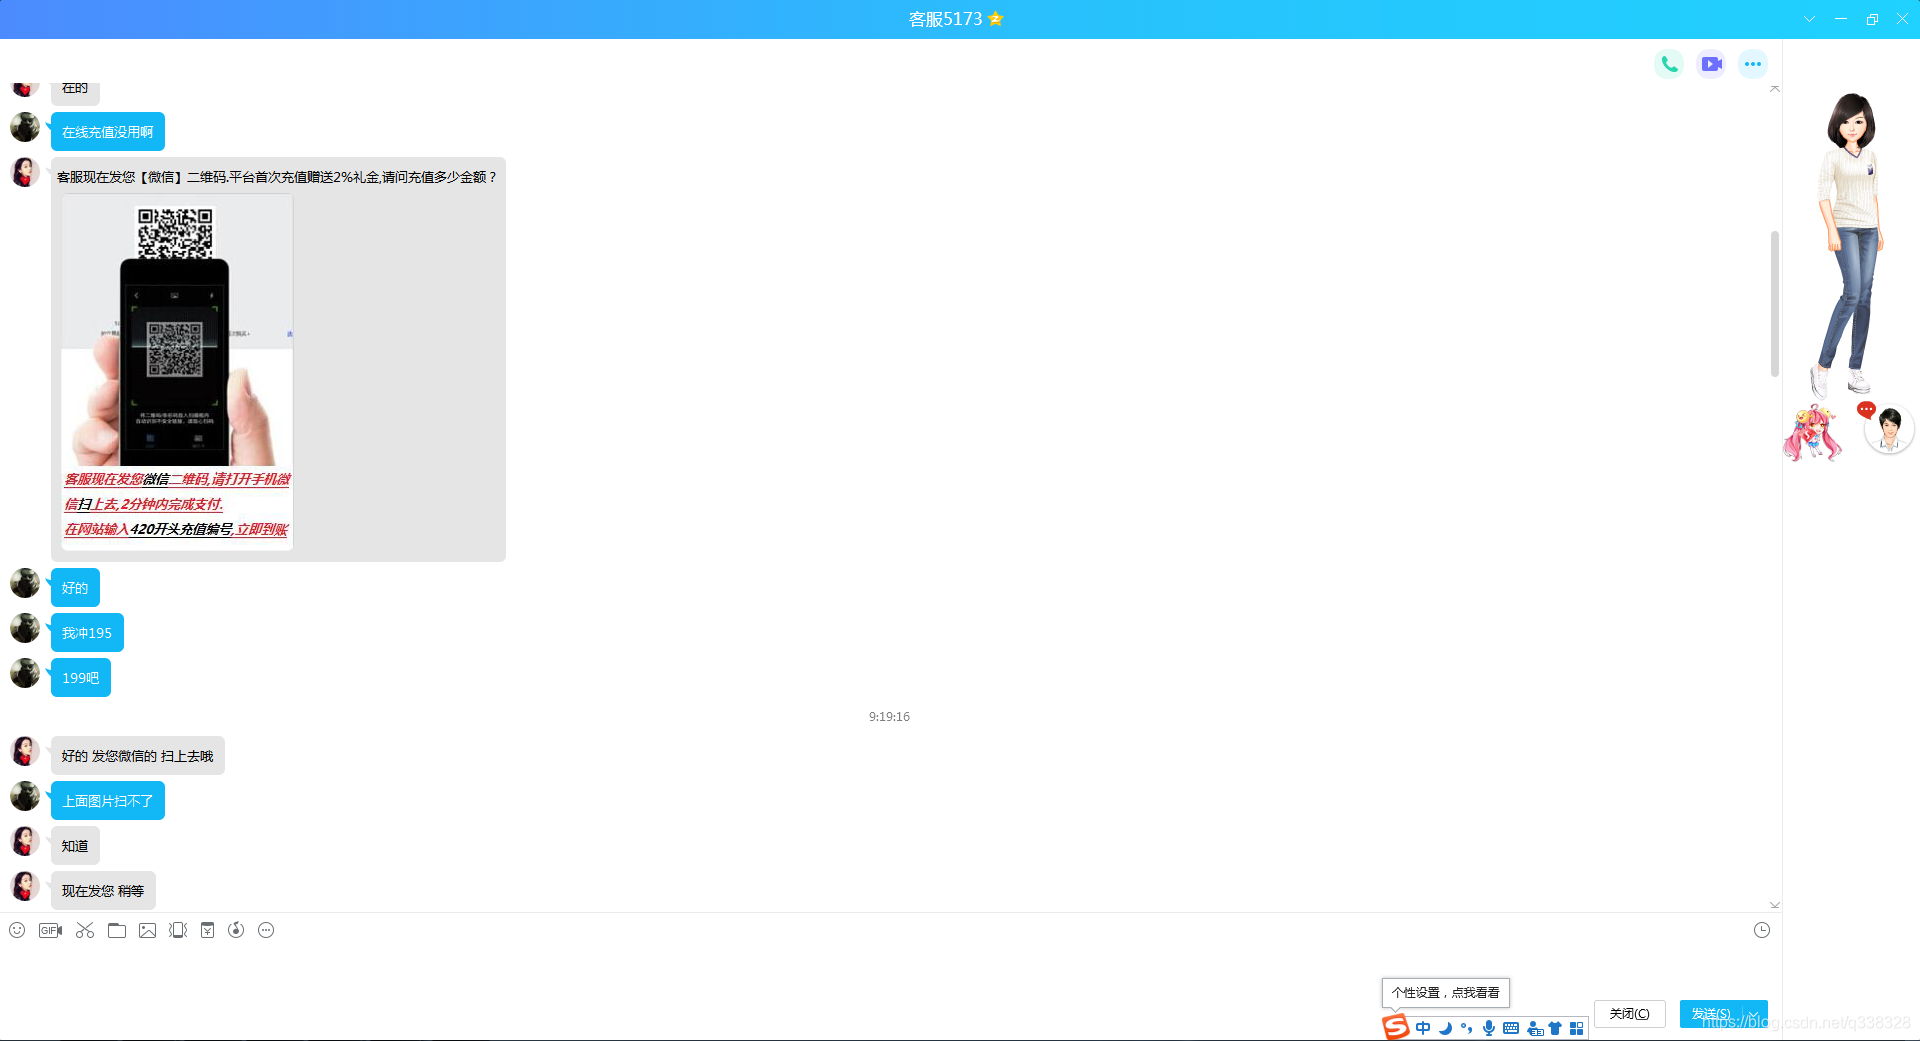Toggle Chinese/English input mode (中)
The height and width of the screenshot is (1041, 1920).
pos(1423,1028)
